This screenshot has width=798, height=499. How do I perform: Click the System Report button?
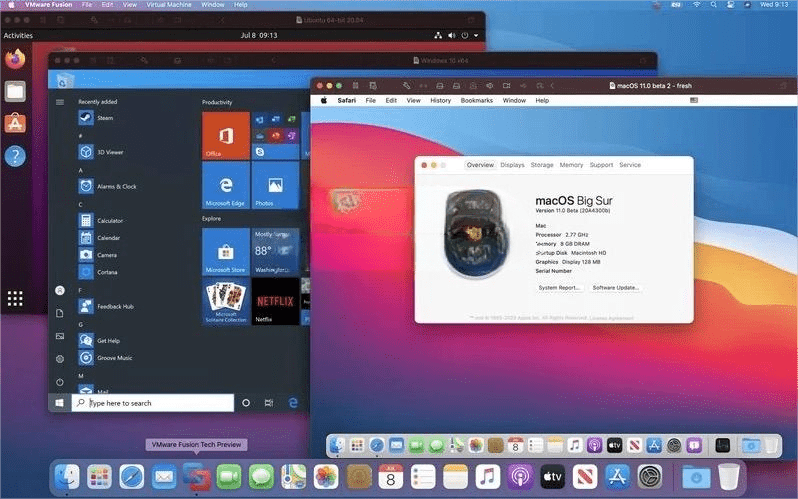coord(559,288)
